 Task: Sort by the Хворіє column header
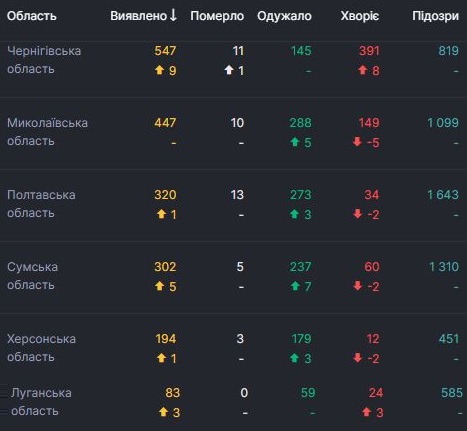(x=360, y=16)
